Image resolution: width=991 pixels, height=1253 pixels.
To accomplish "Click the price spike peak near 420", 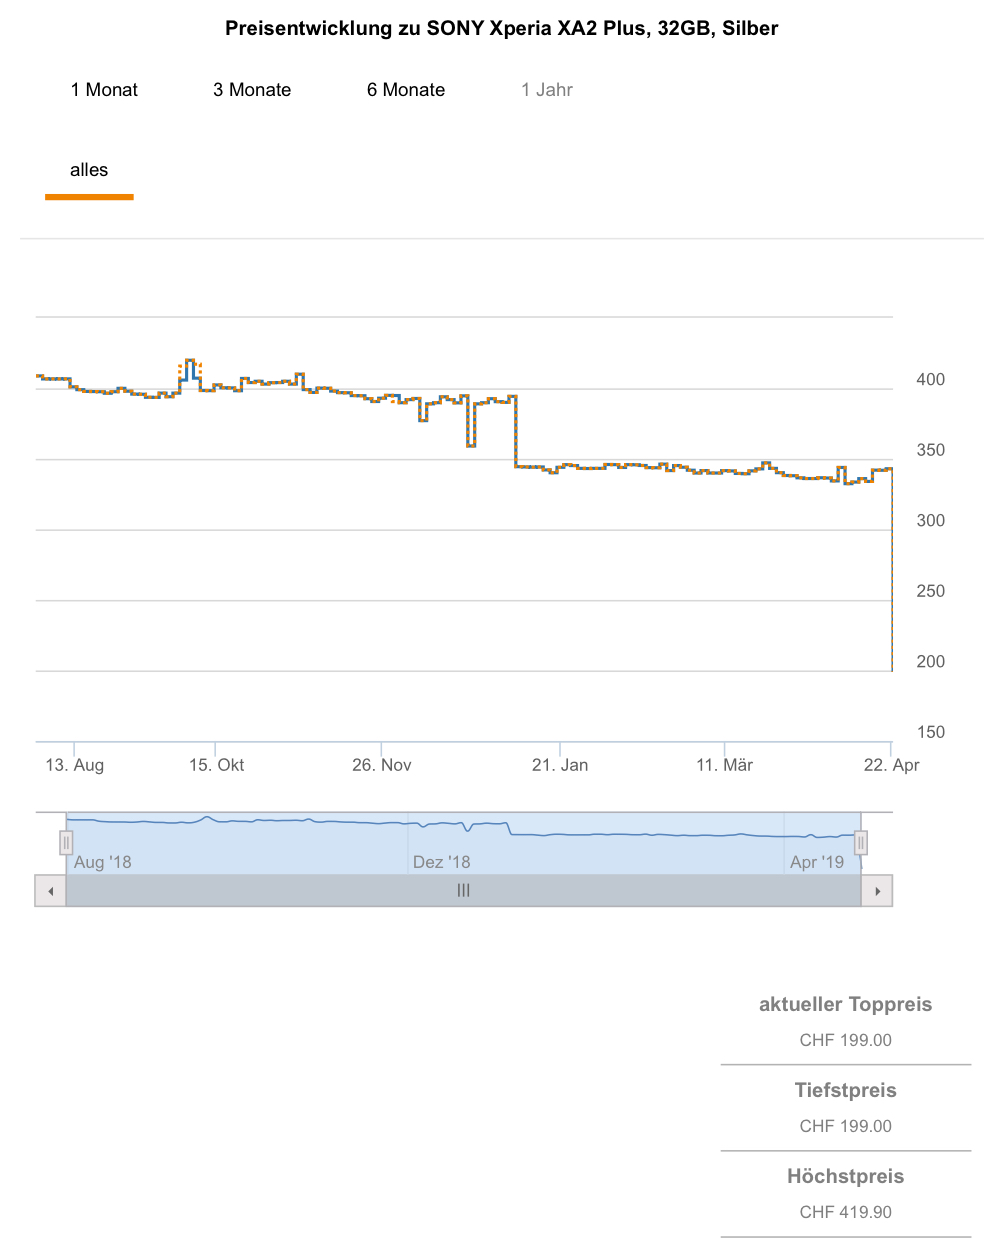I will click(x=190, y=361).
